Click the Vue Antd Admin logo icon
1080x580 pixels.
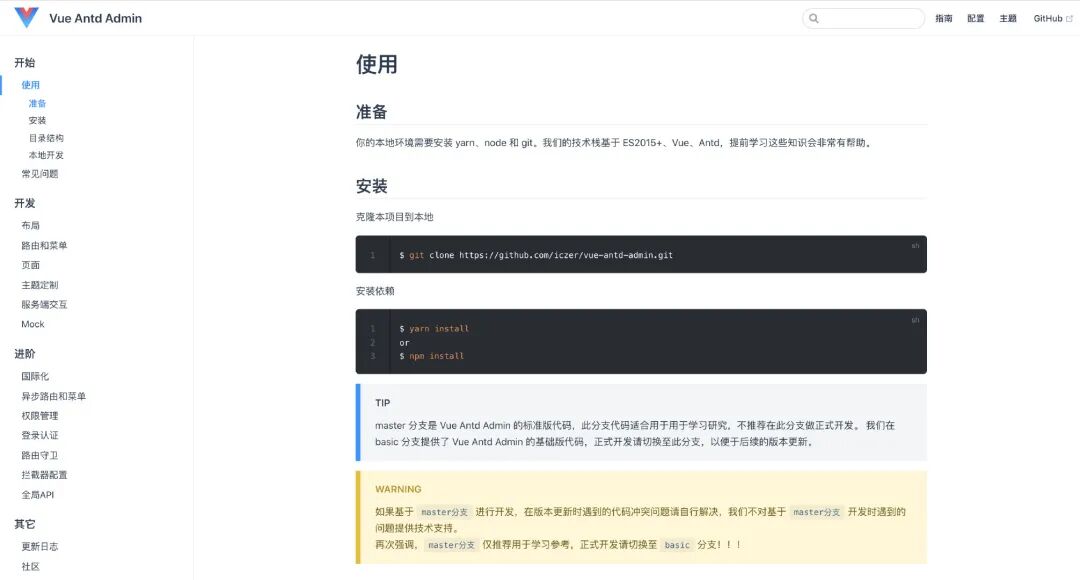(26, 17)
